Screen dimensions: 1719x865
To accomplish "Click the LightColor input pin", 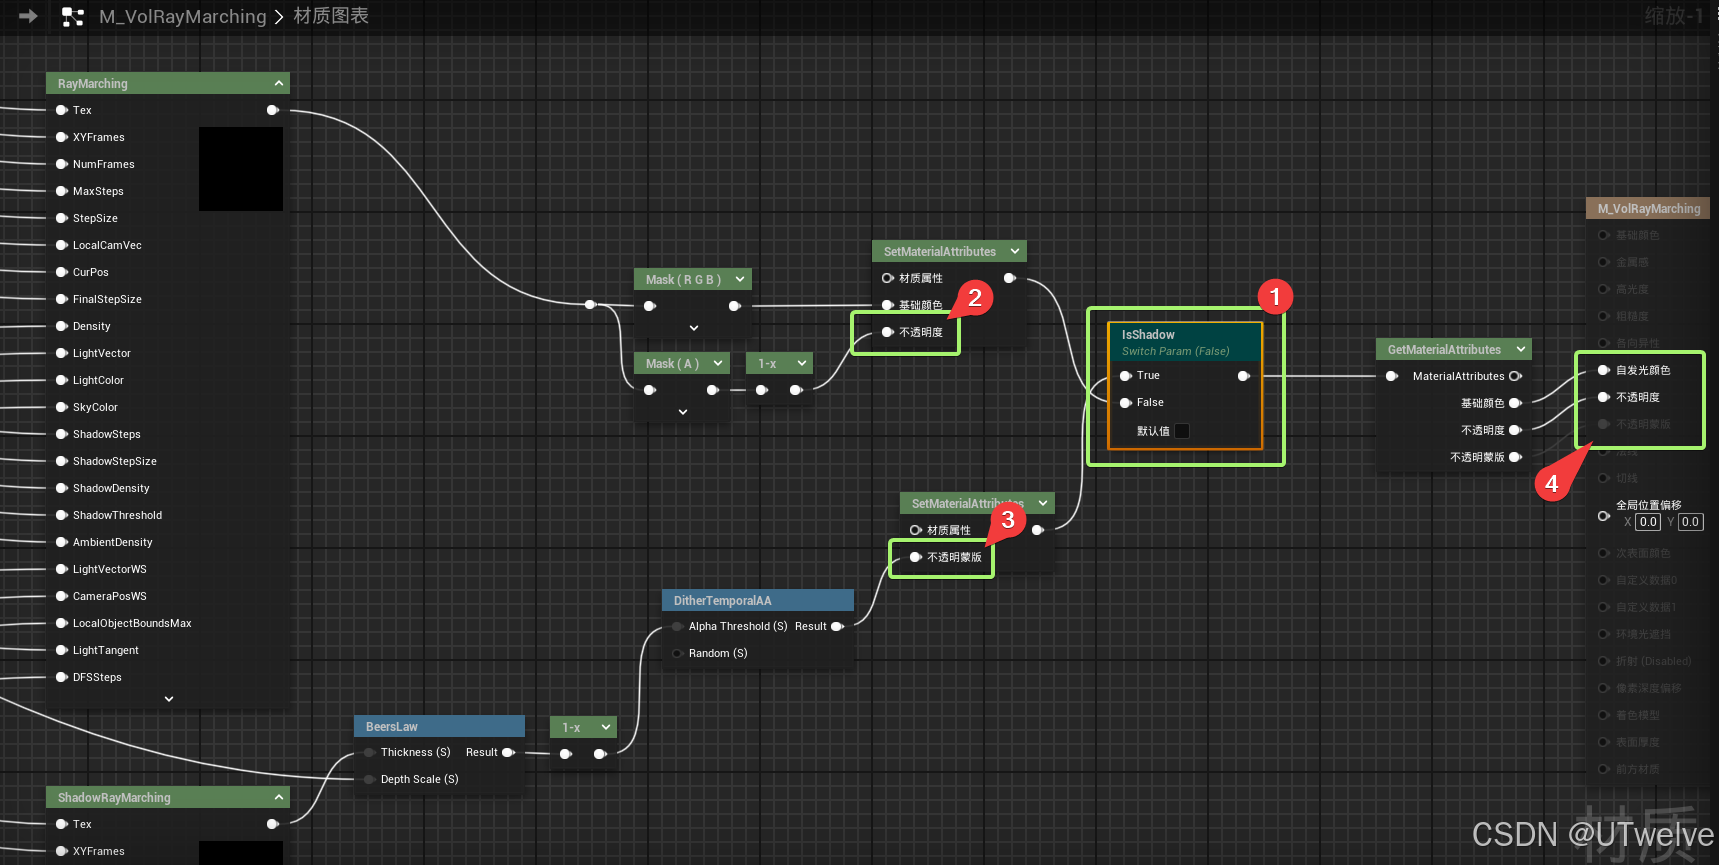I will pyautogui.click(x=62, y=380).
